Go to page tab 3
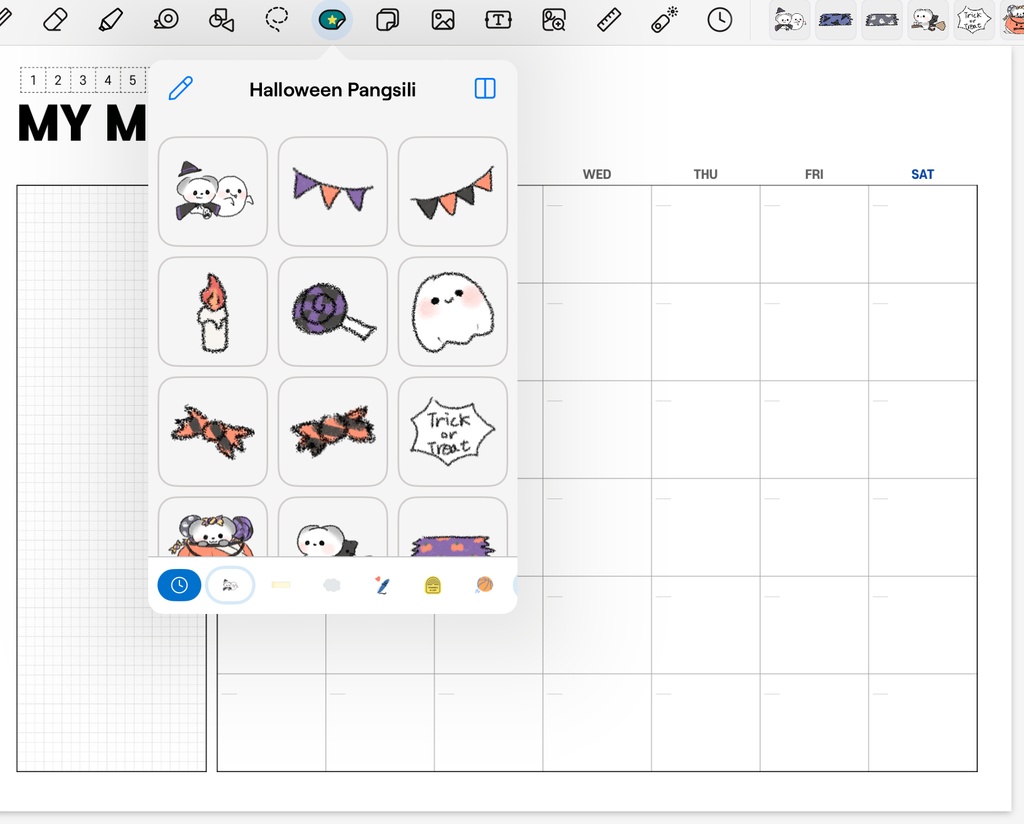Viewport: 1024px width, 824px height. pyautogui.click(x=83, y=80)
